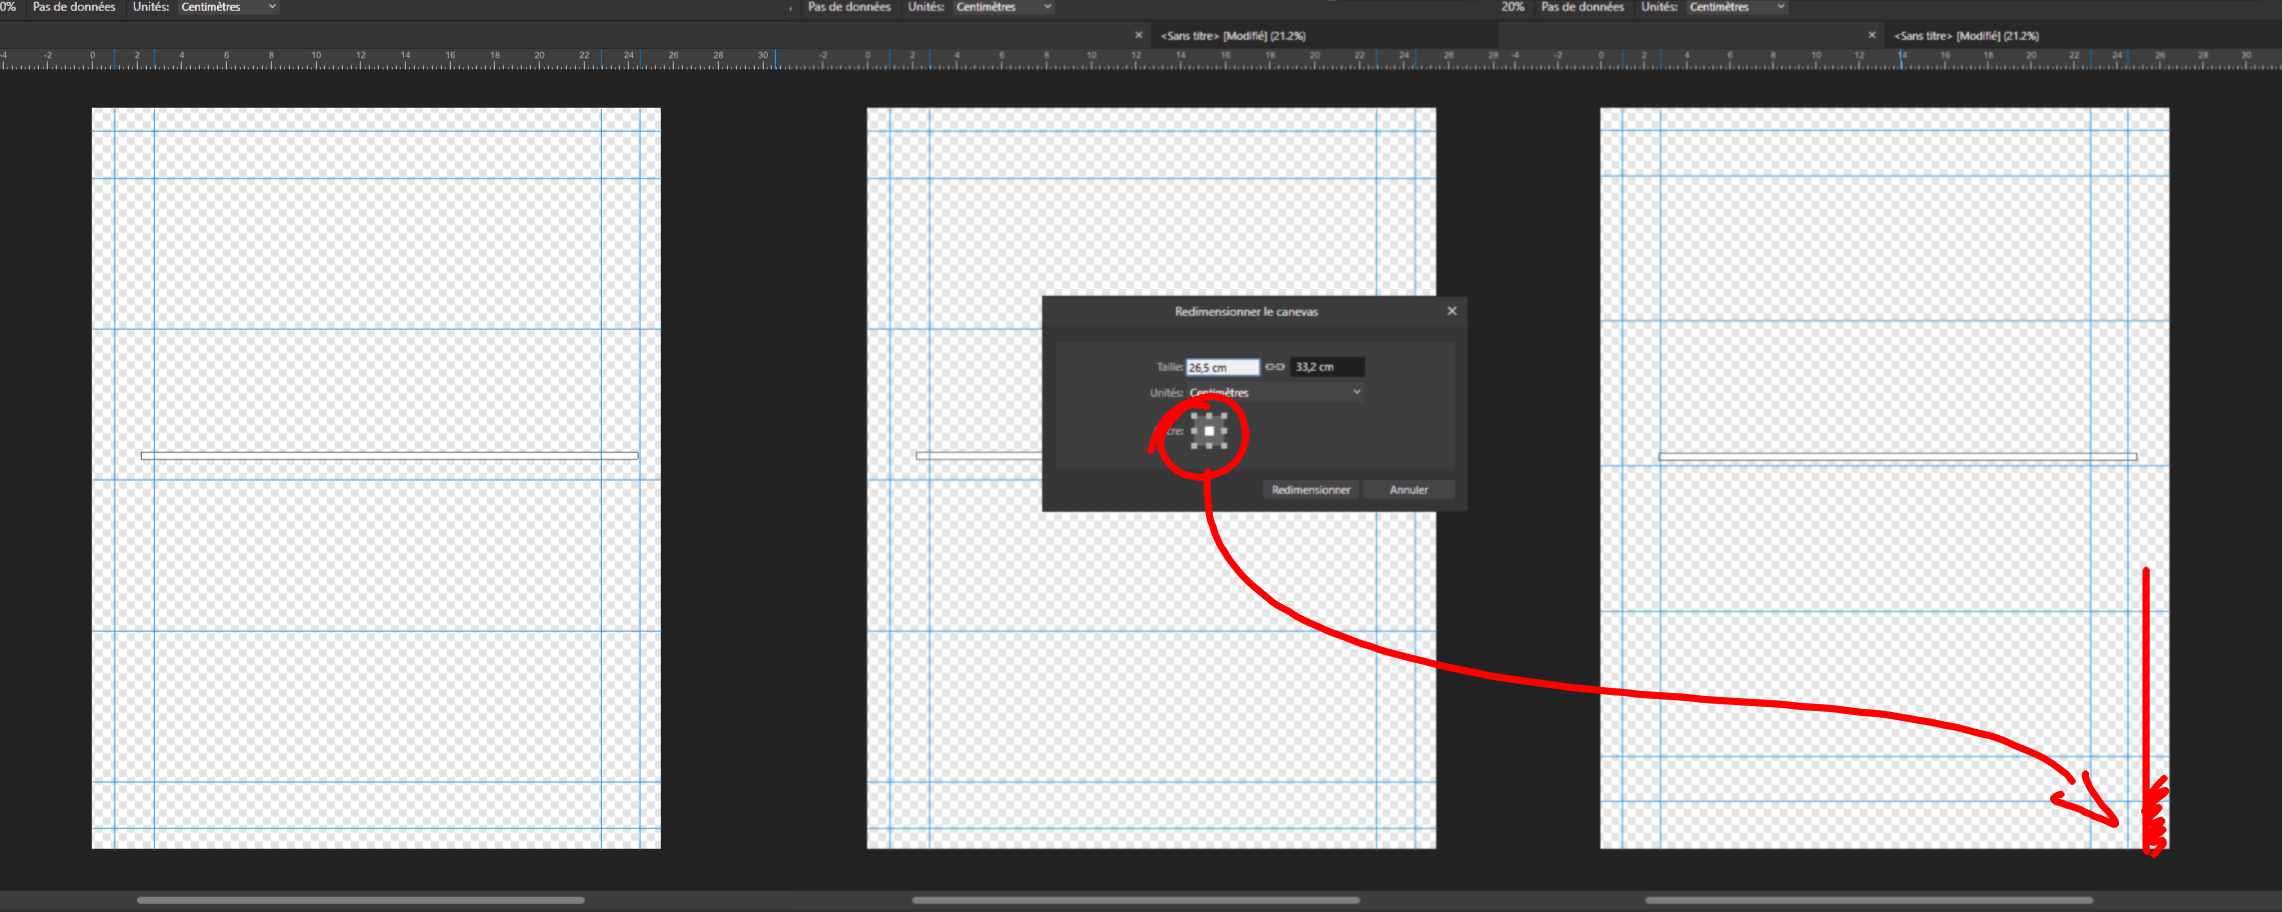Click "Pas de données" in the middle view's toolbar
Image resolution: width=2282 pixels, height=912 pixels.
click(849, 7)
